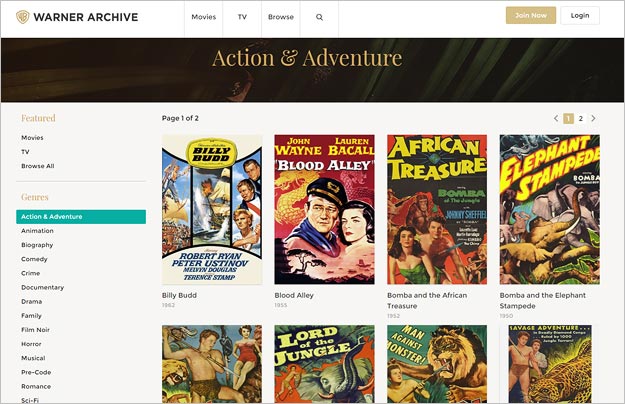Select the Animation genre
The height and width of the screenshot is (404, 625).
click(37, 231)
